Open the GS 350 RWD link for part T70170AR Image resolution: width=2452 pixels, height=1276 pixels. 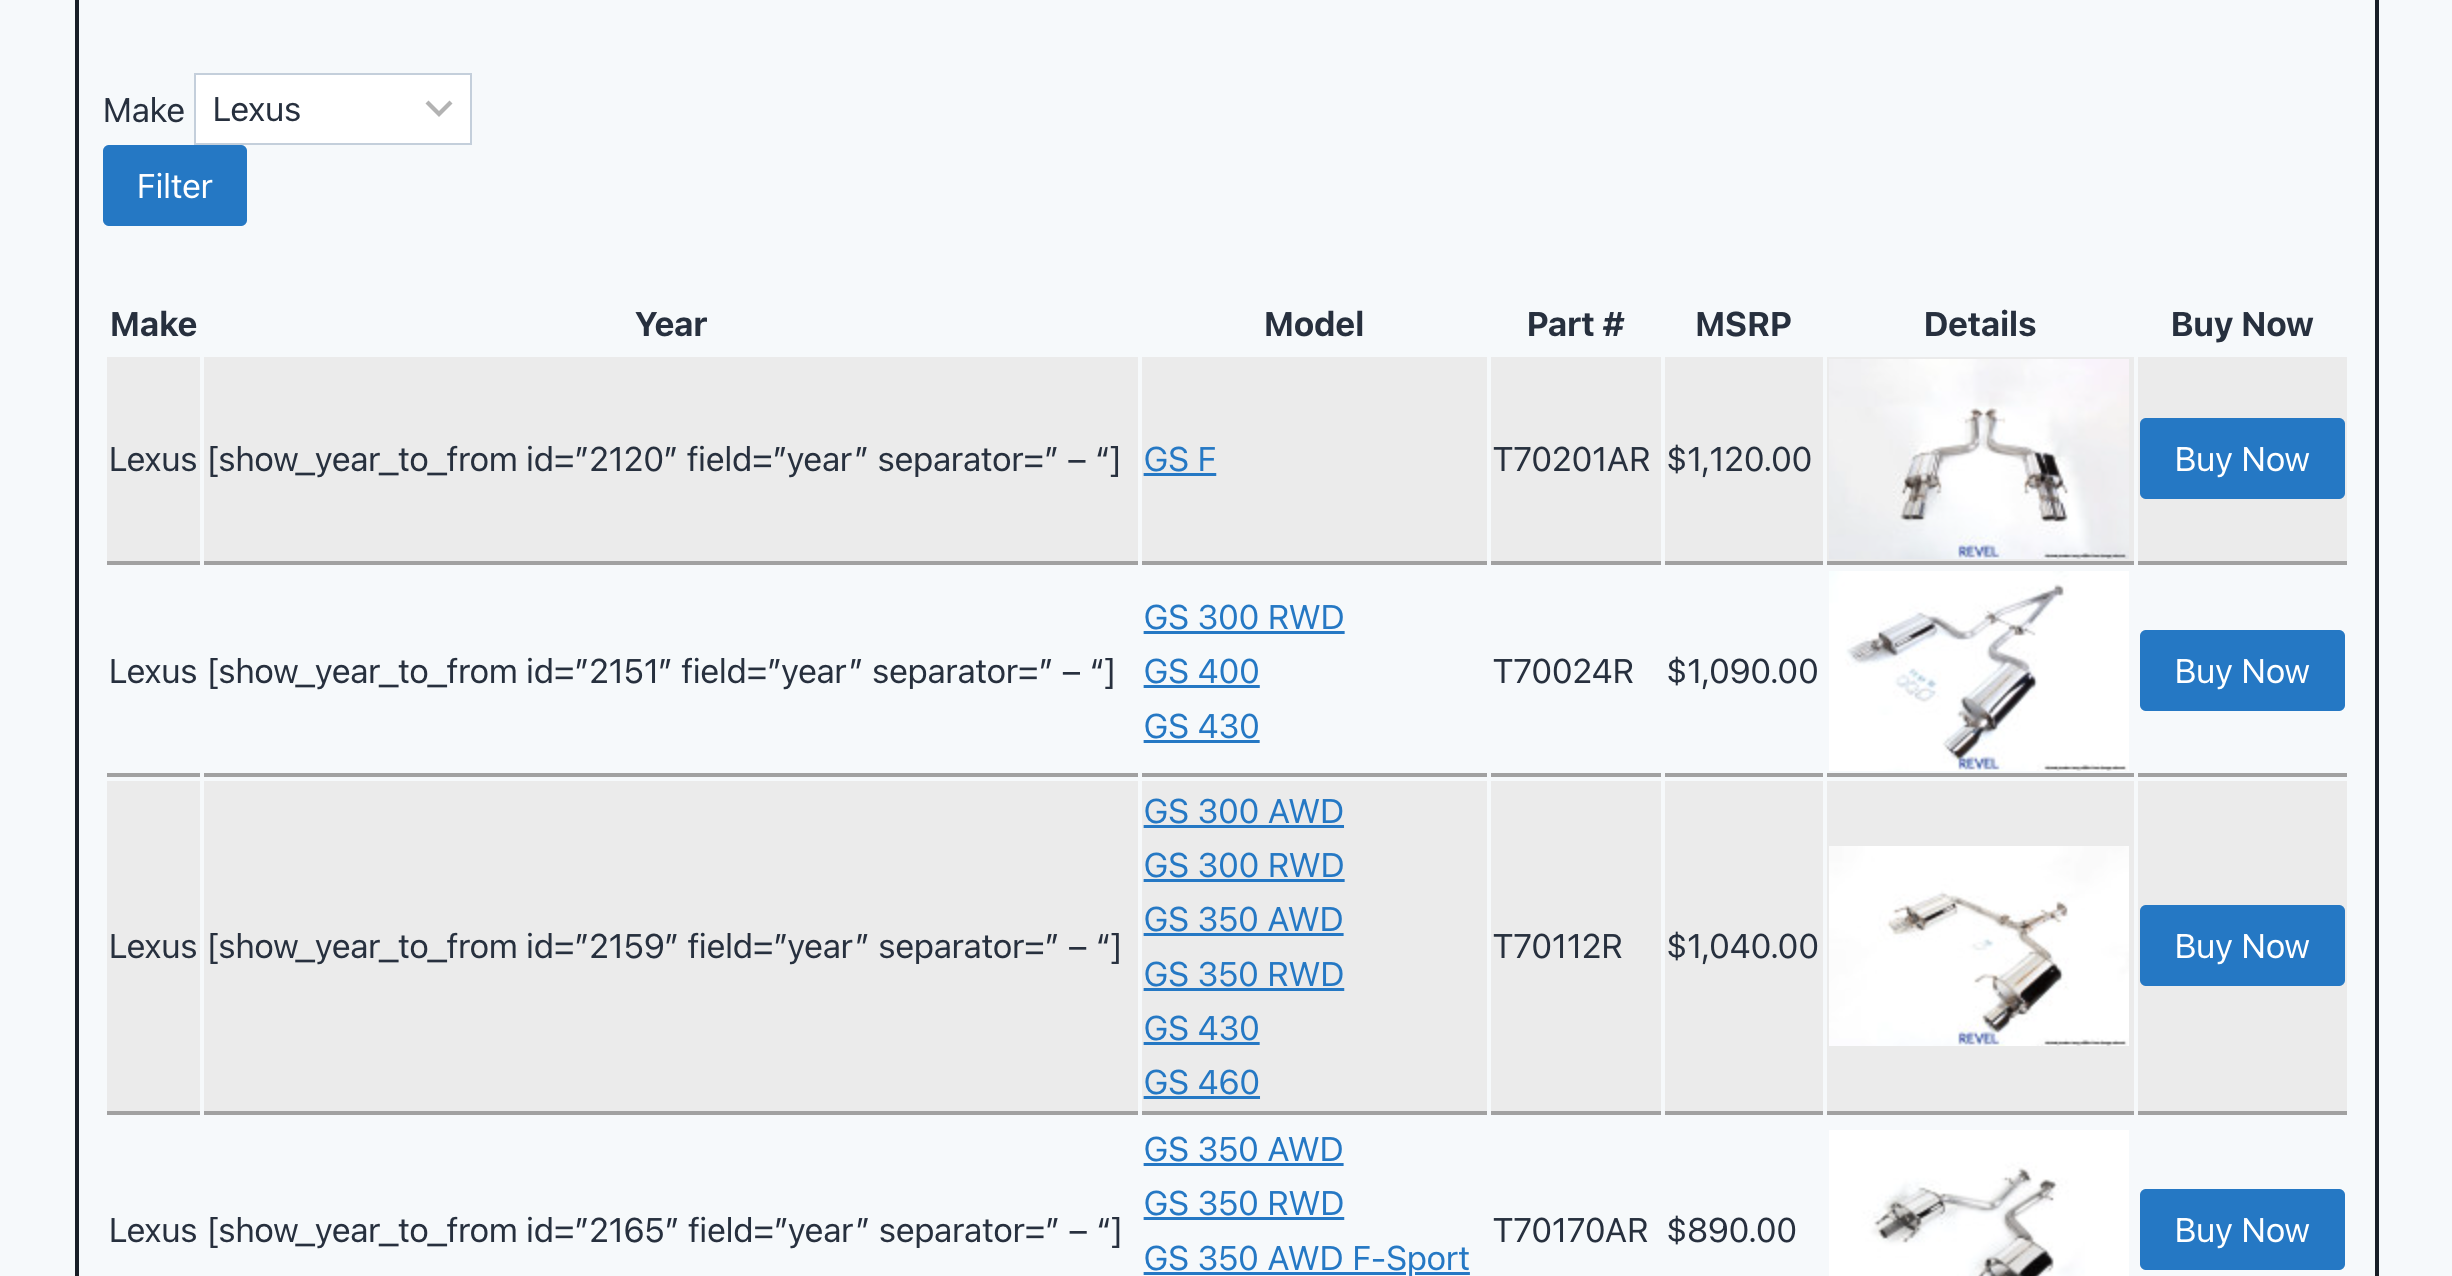point(1244,1203)
